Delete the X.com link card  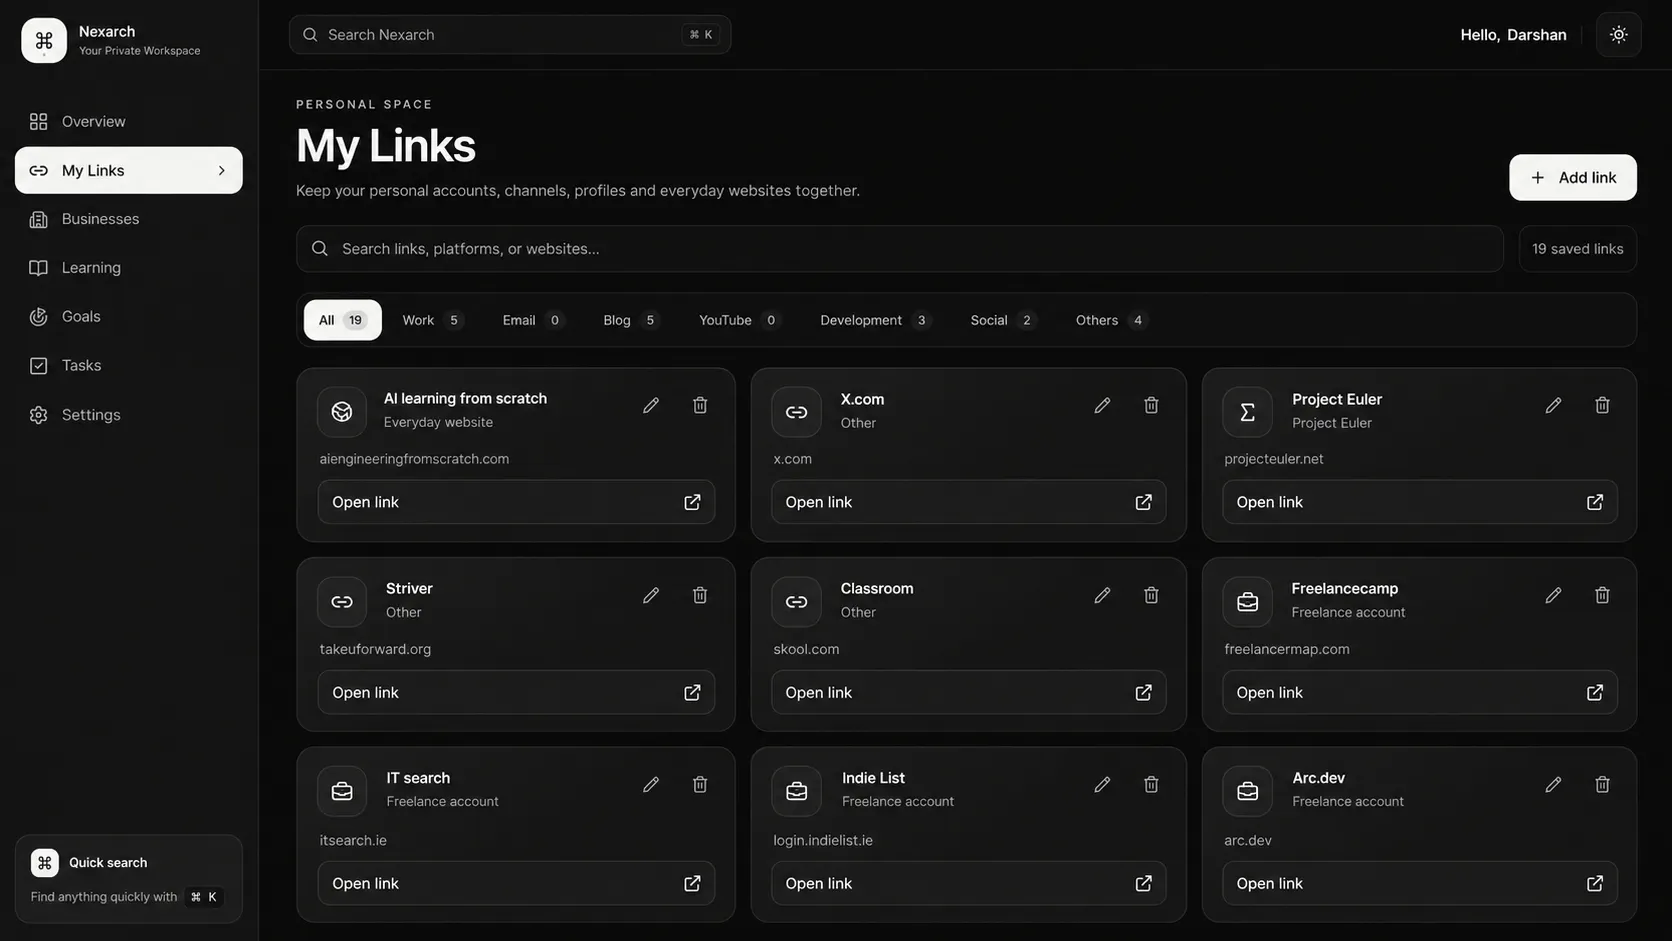[1151, 405]
